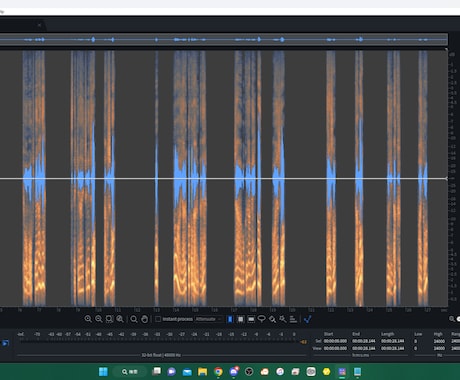This screenshot has height=380, width=460.
Task: Select the Time-frequency selection tool
Action: pos(240,319)
